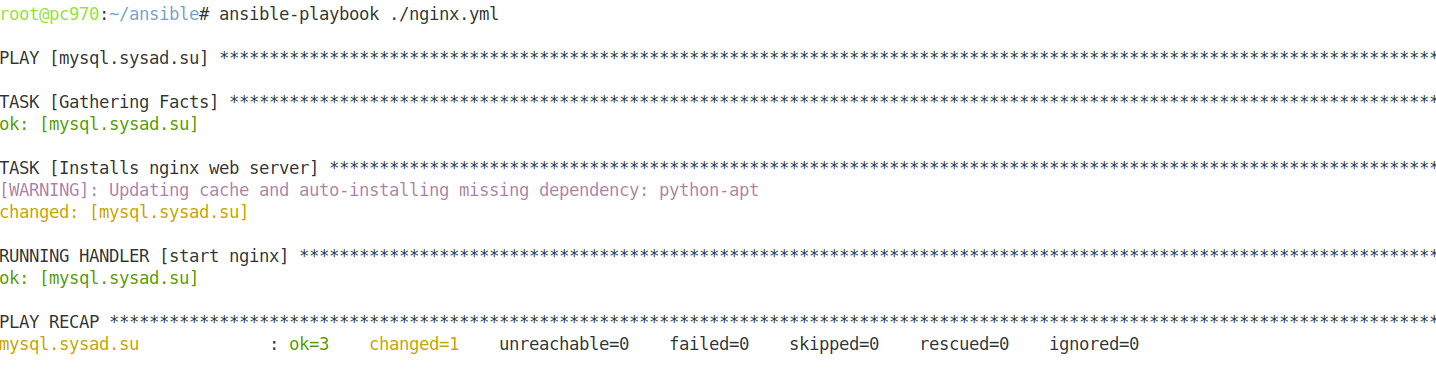Click the changed=1 recap value
The image size is (1436, 373).
pos(414,344)
